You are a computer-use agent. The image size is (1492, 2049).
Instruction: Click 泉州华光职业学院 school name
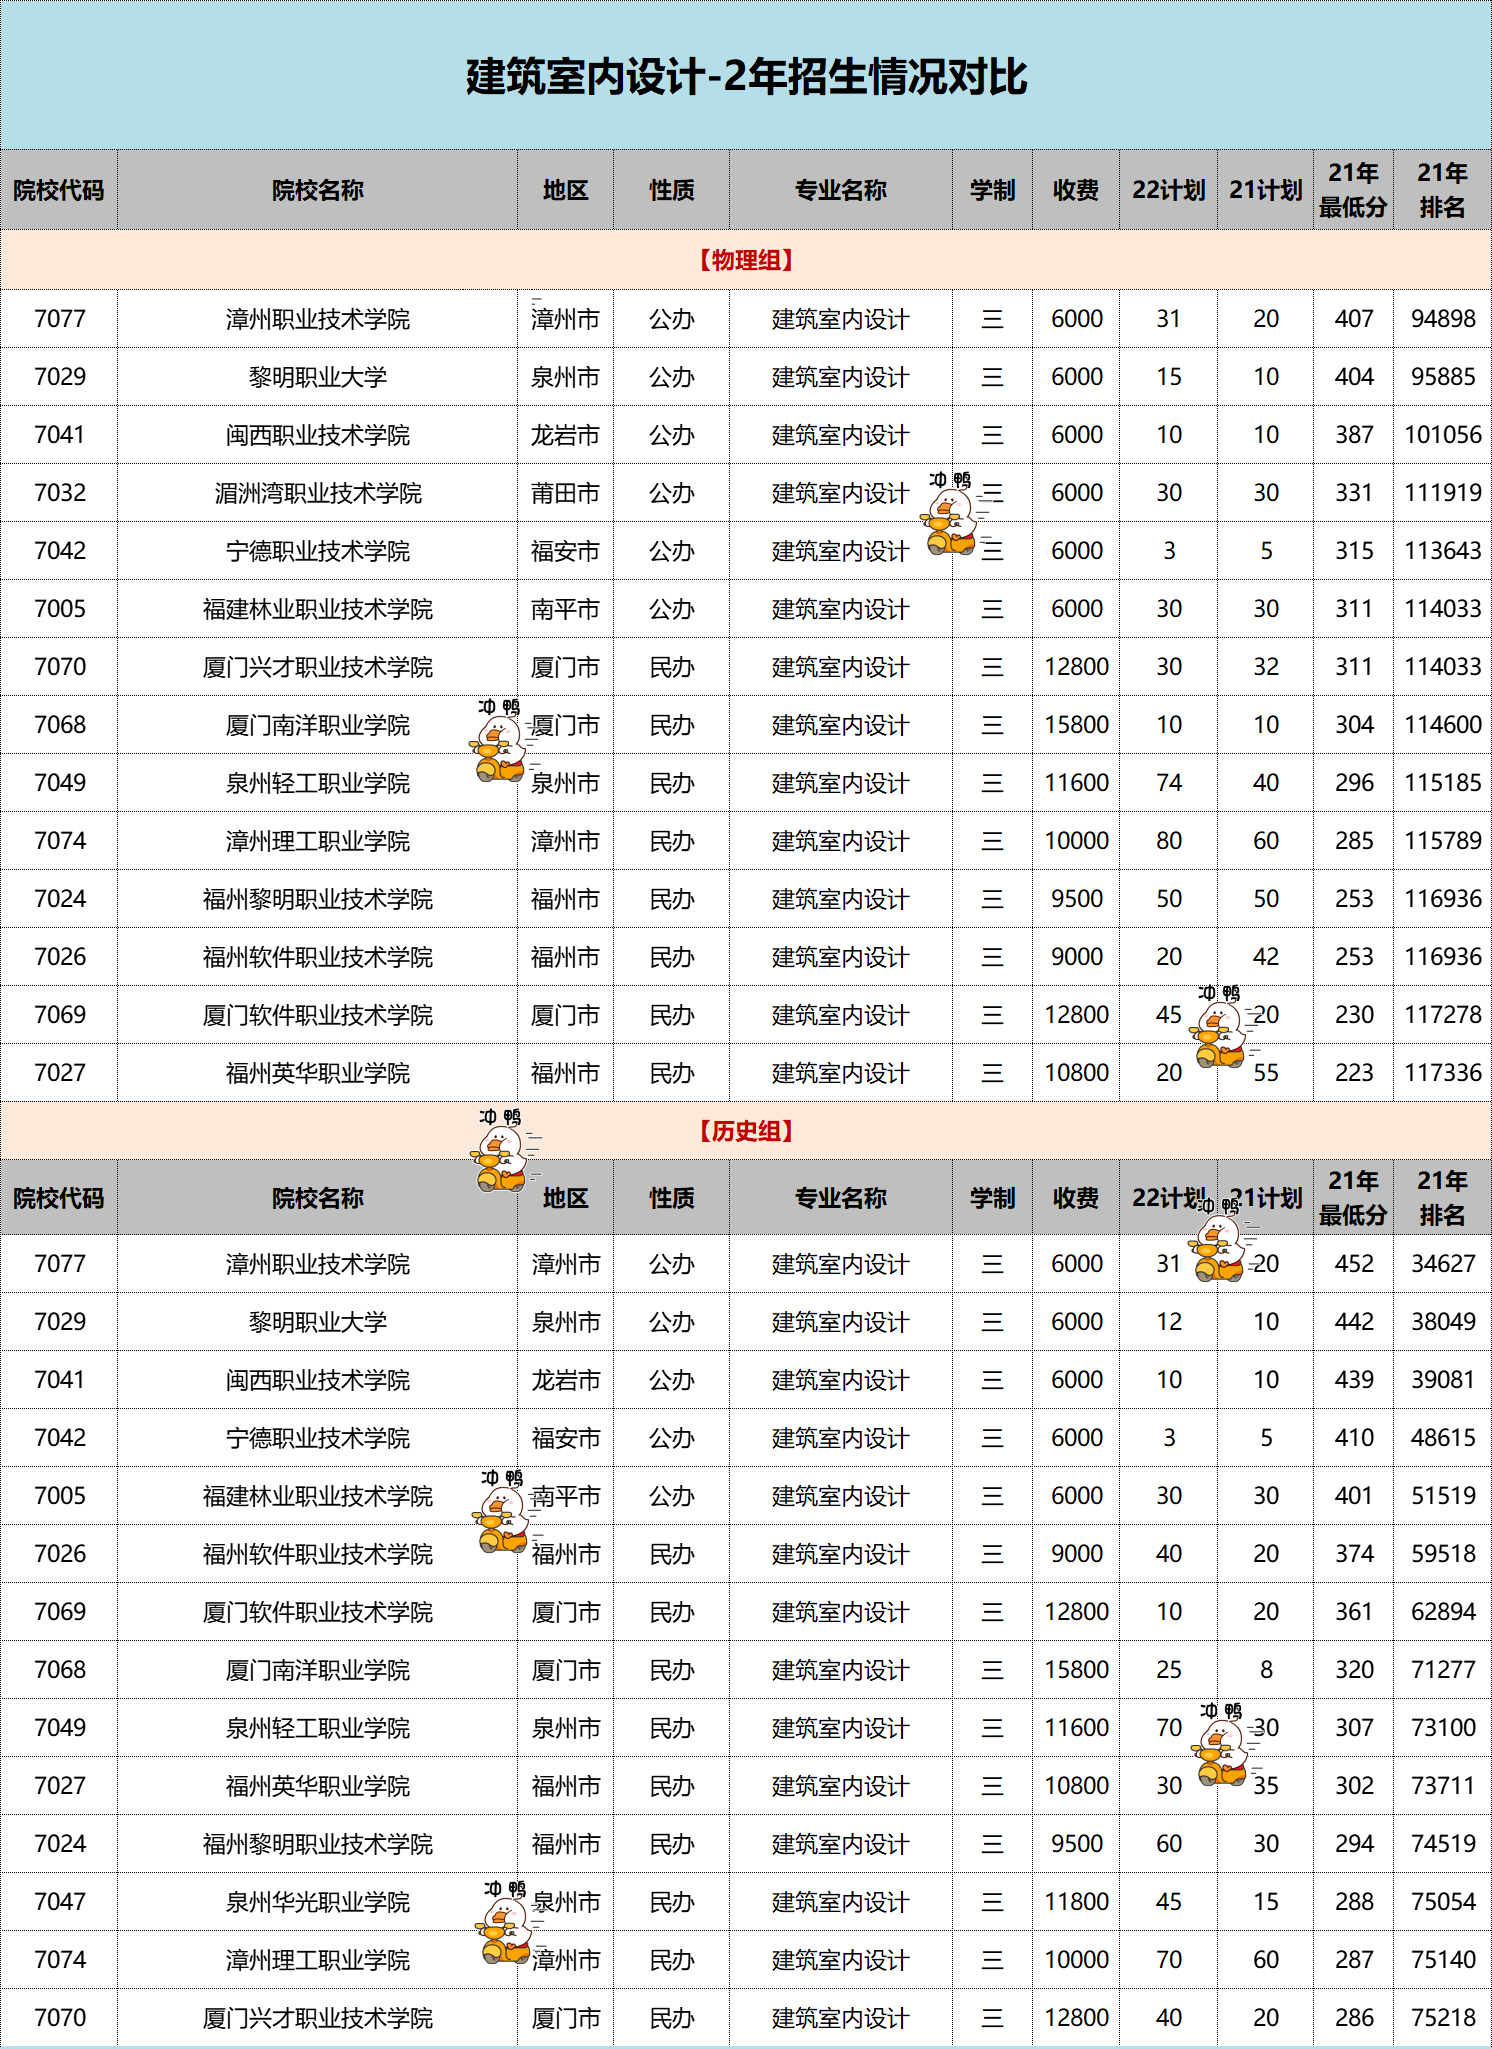coord(318,1902)
